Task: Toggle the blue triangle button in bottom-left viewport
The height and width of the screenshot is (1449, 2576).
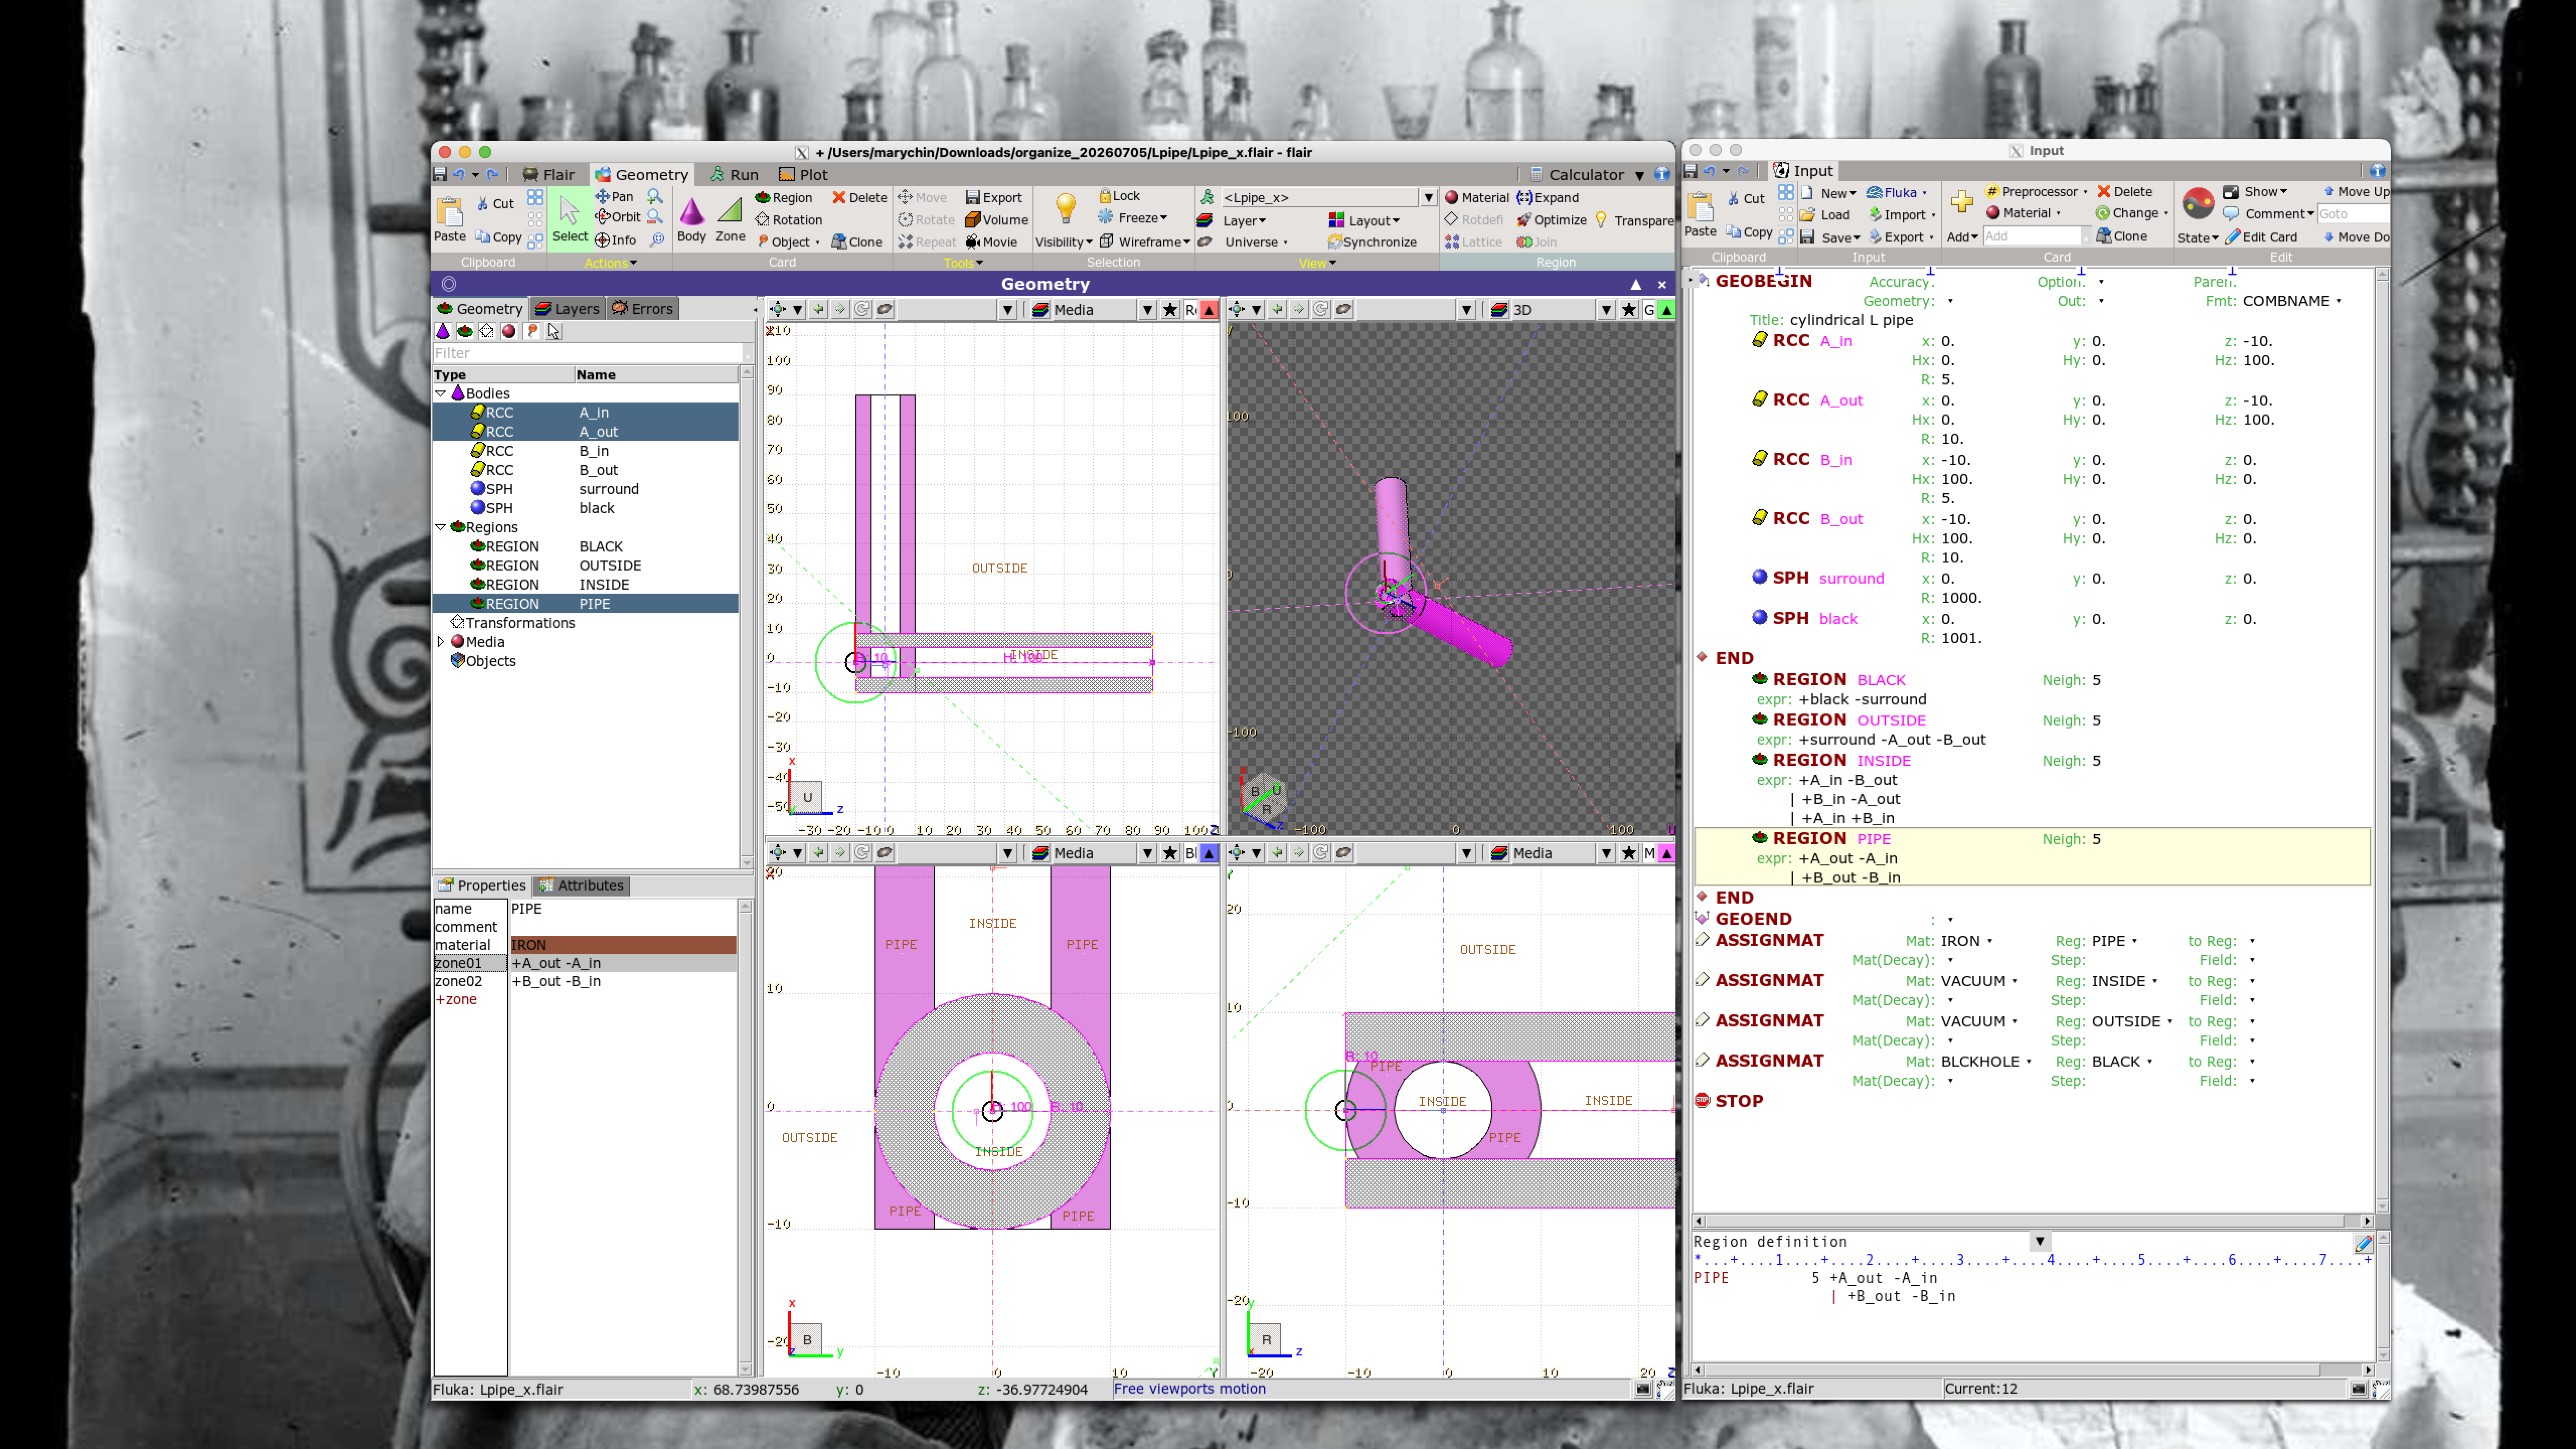Action: click(1209, 853)
